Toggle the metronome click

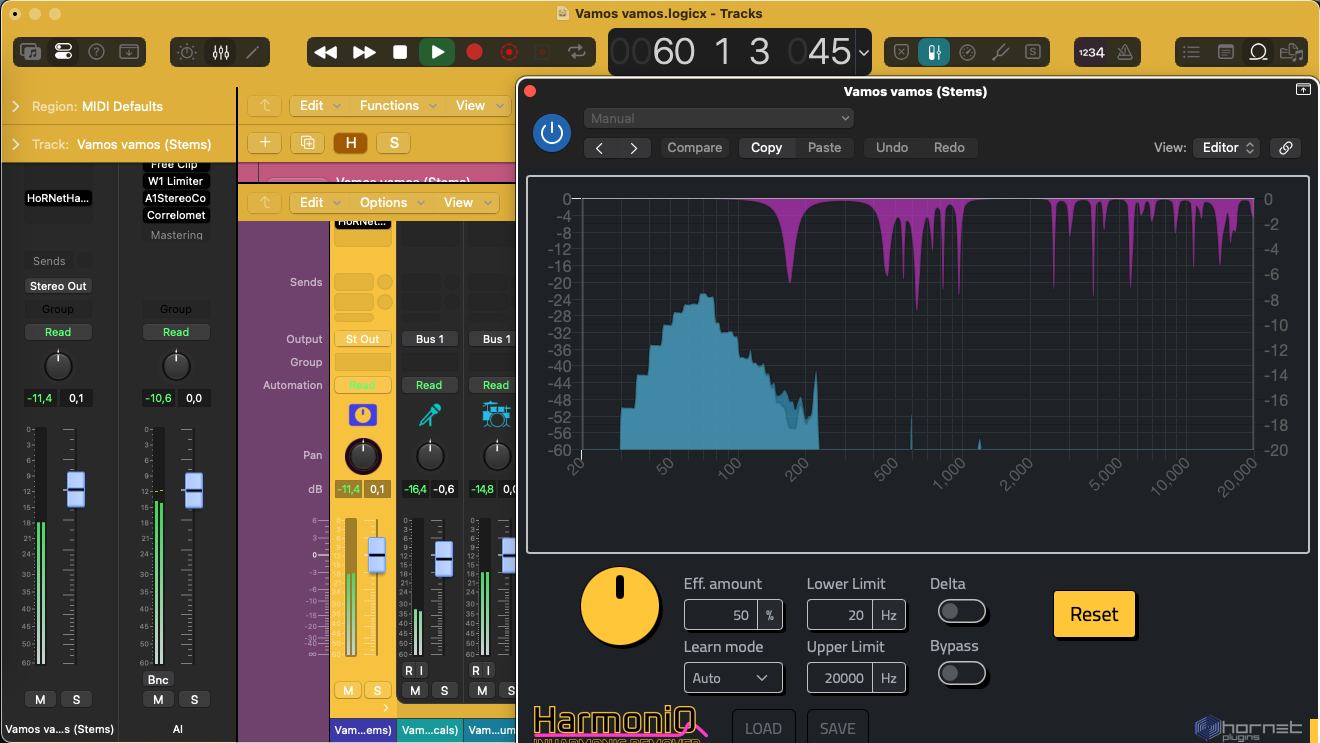(x=1125, y=52)
